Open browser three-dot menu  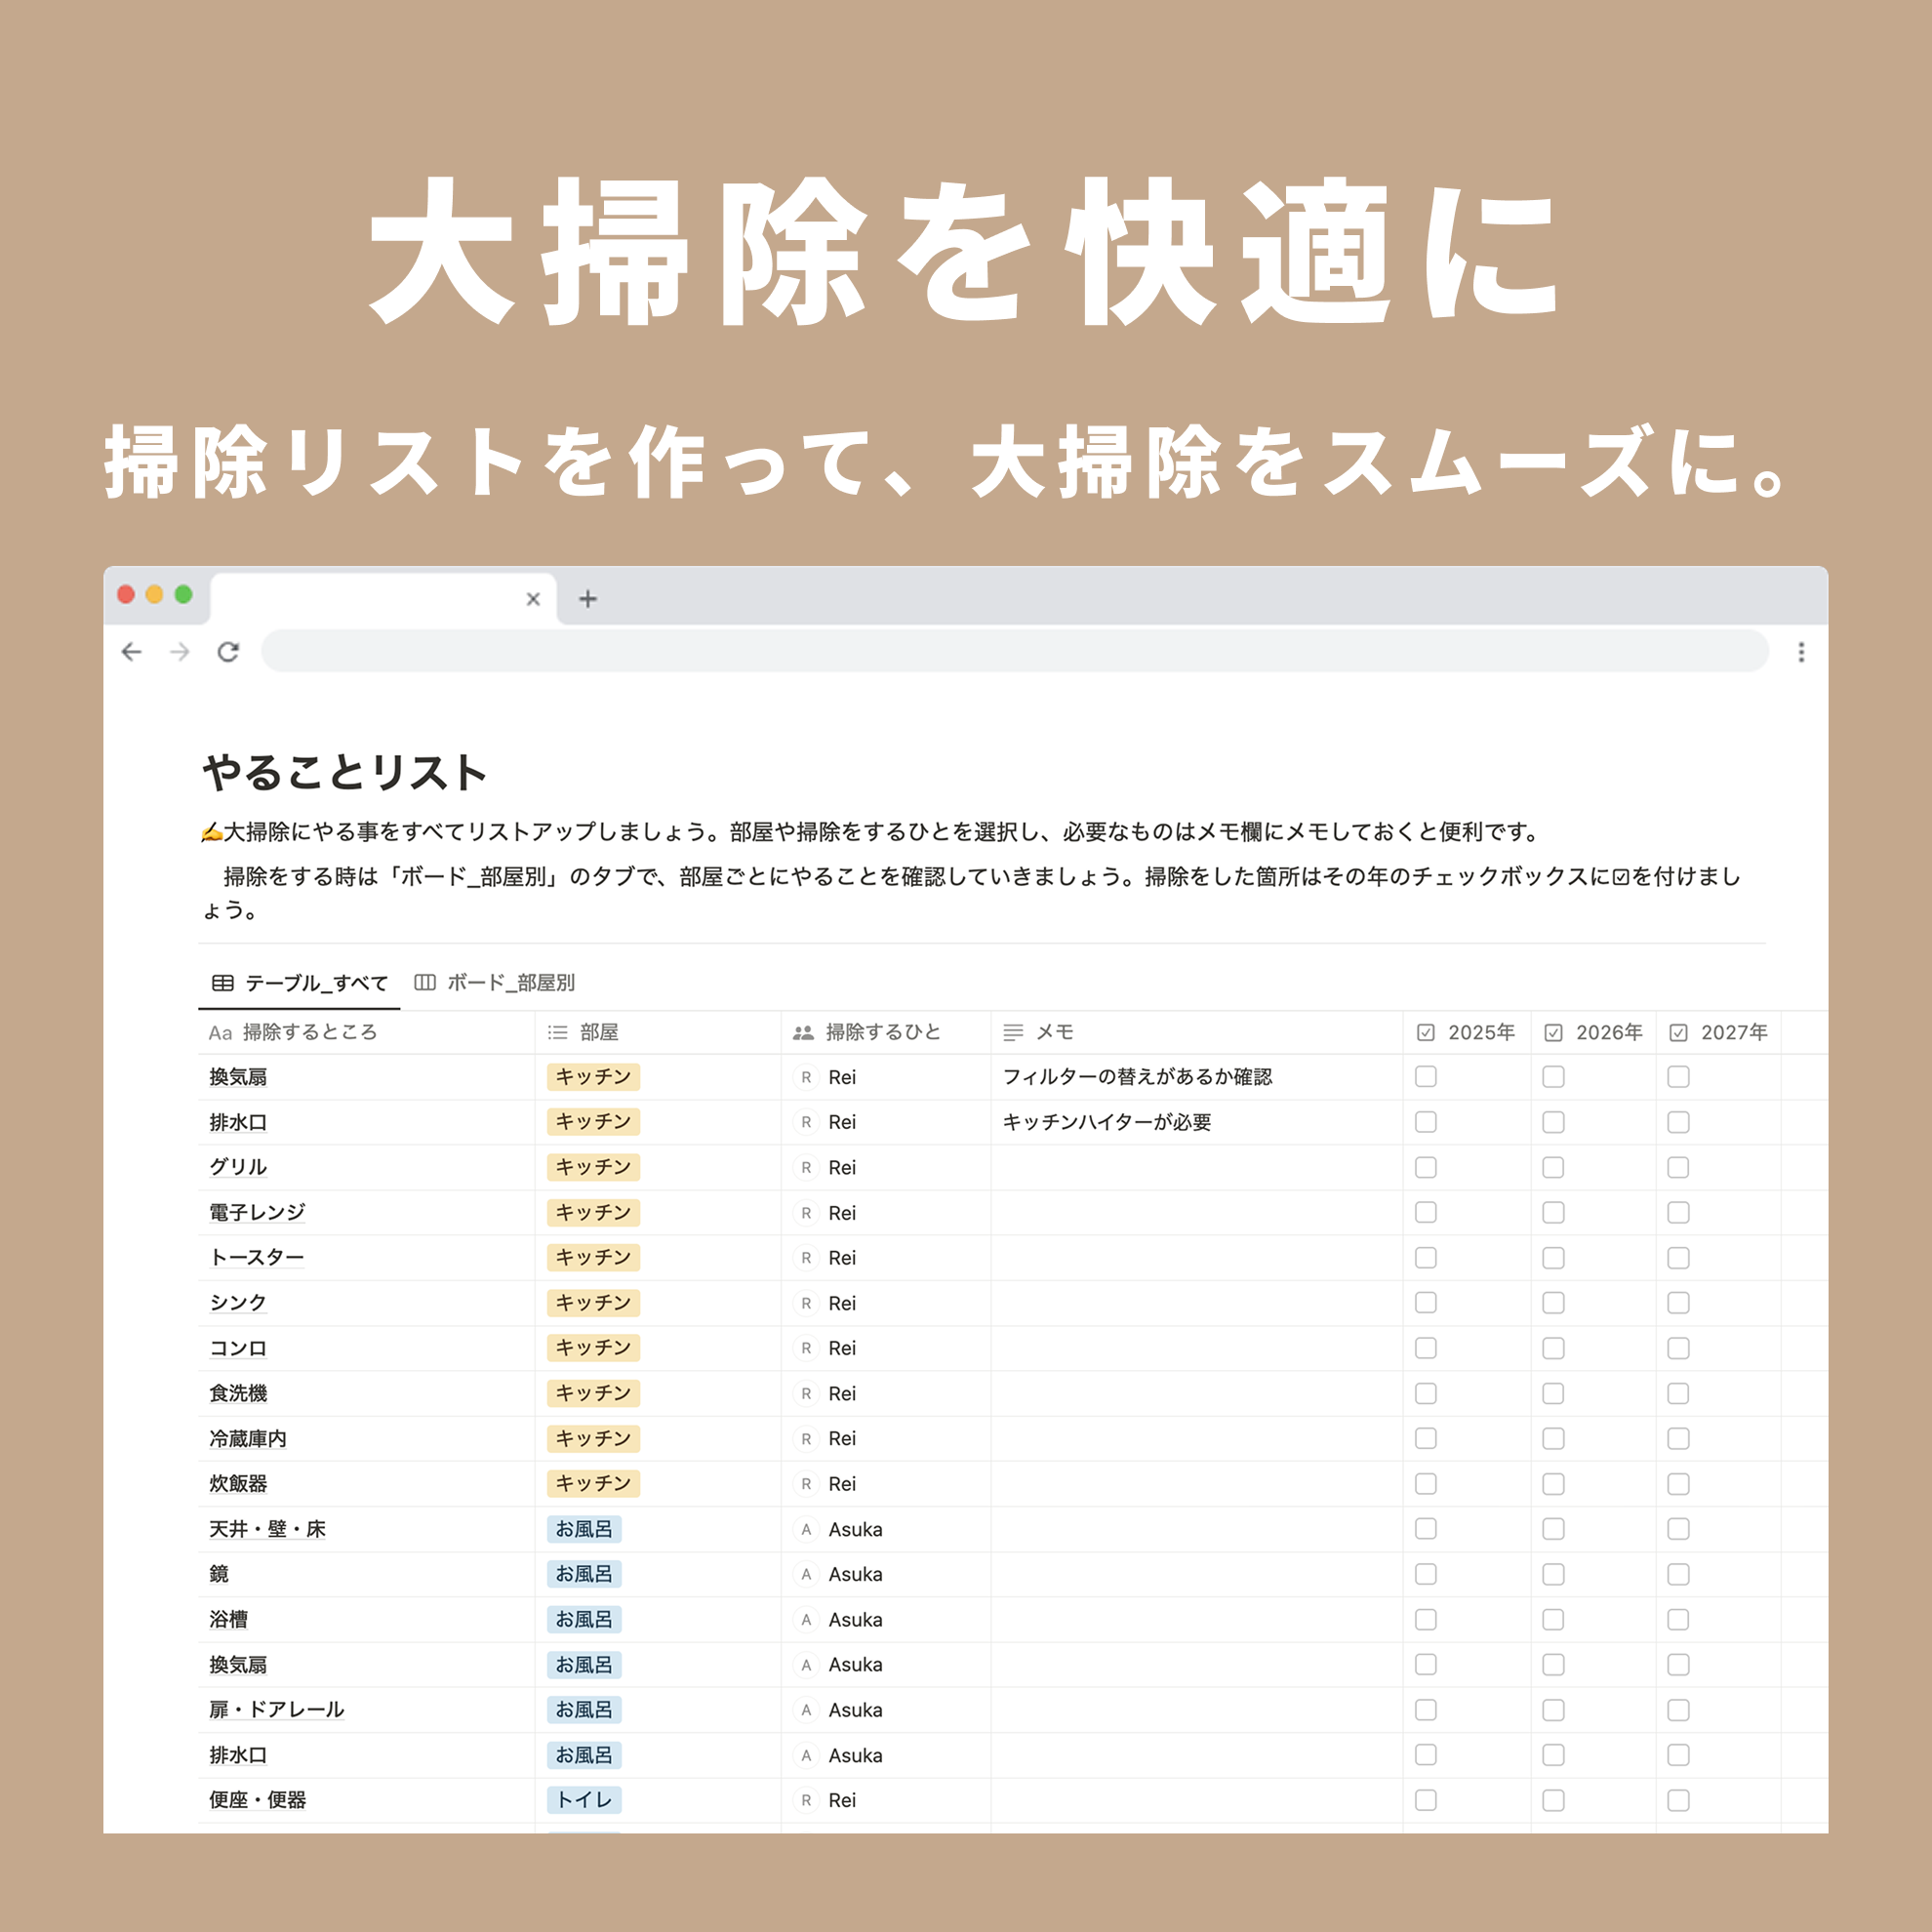pyautogui.click(x=1801, y=652)
